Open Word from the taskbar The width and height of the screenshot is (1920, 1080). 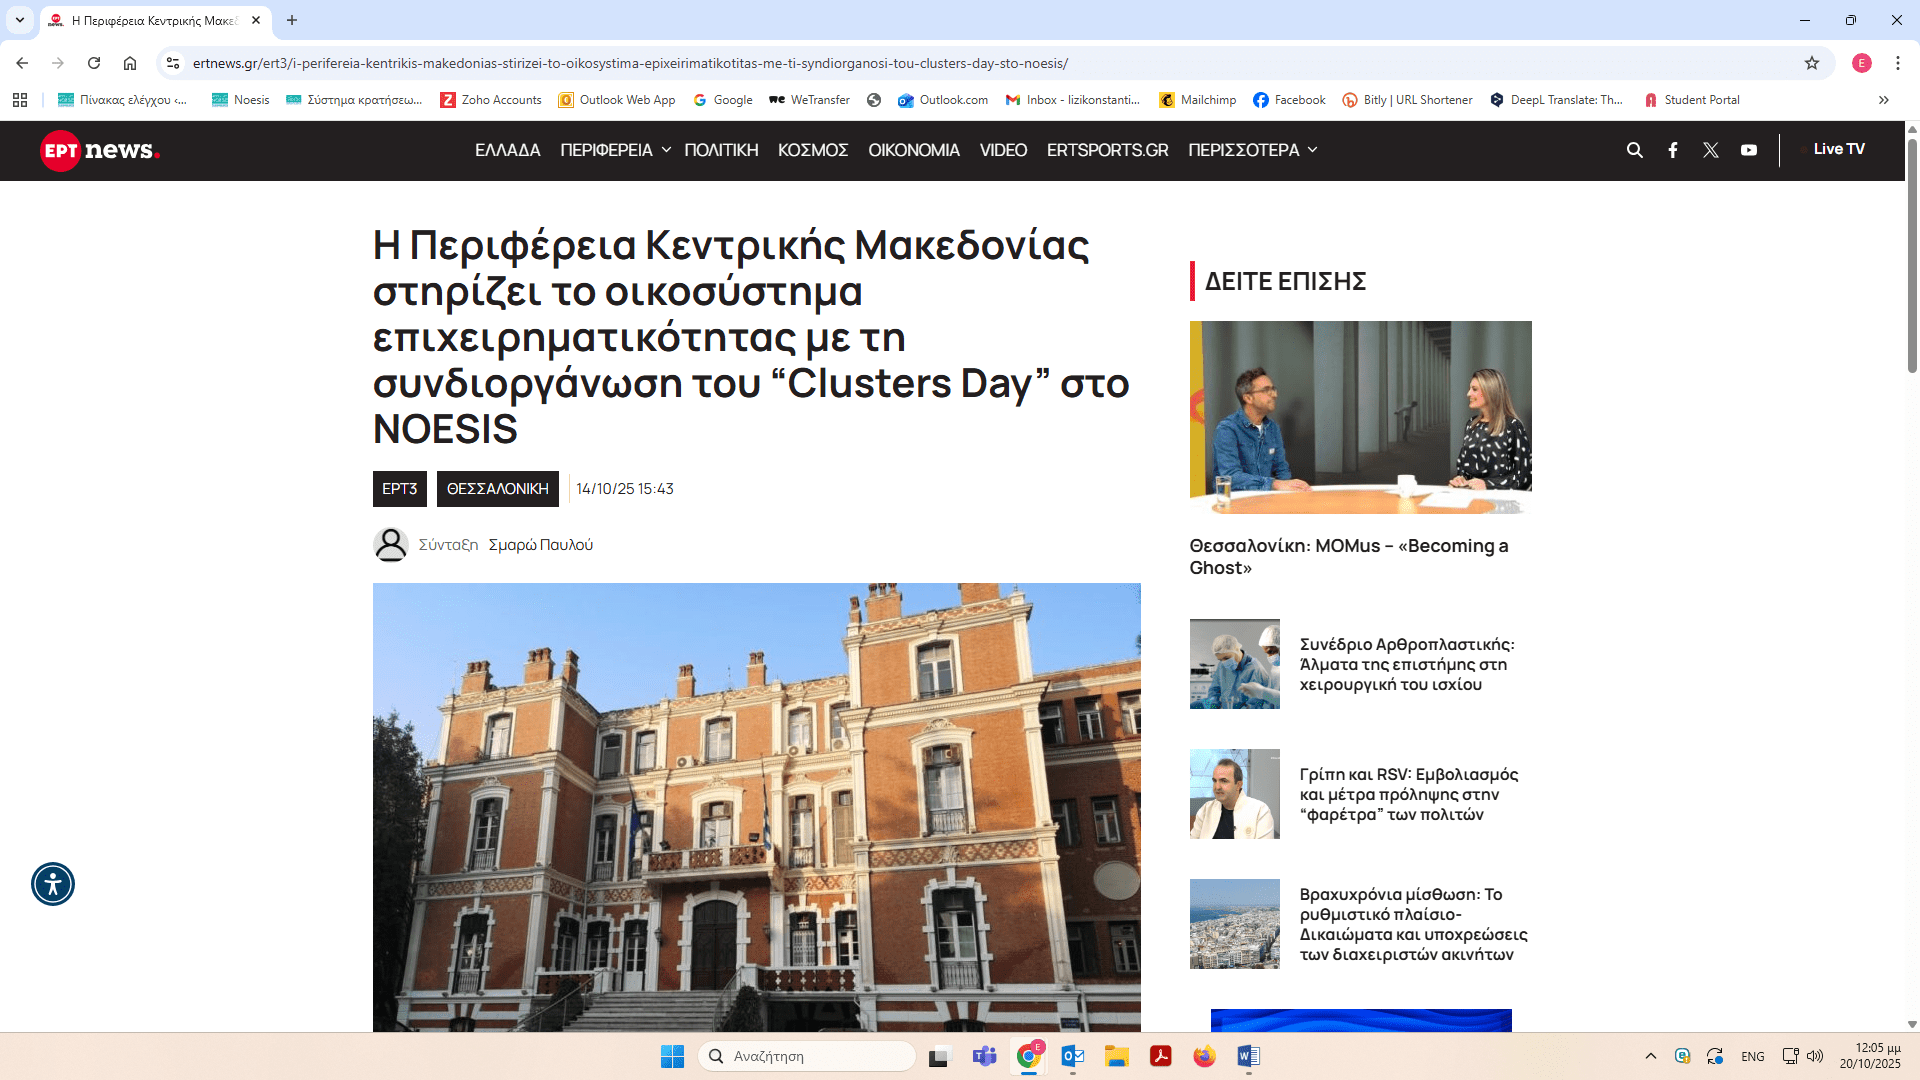click(1248, 1056)
